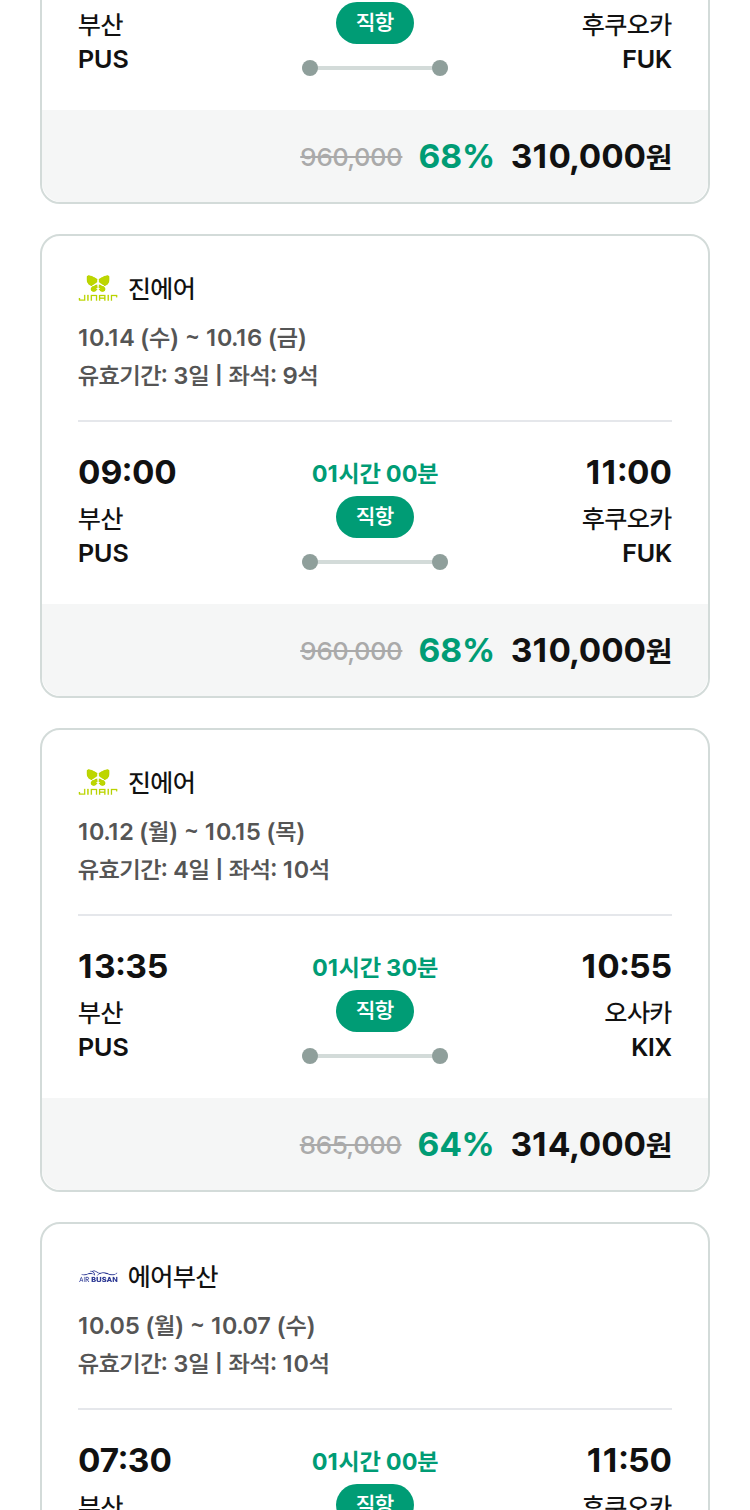The image size is (750, 1510).
Task: Click the 에어부산 airline name
Action: point(173,1277)
